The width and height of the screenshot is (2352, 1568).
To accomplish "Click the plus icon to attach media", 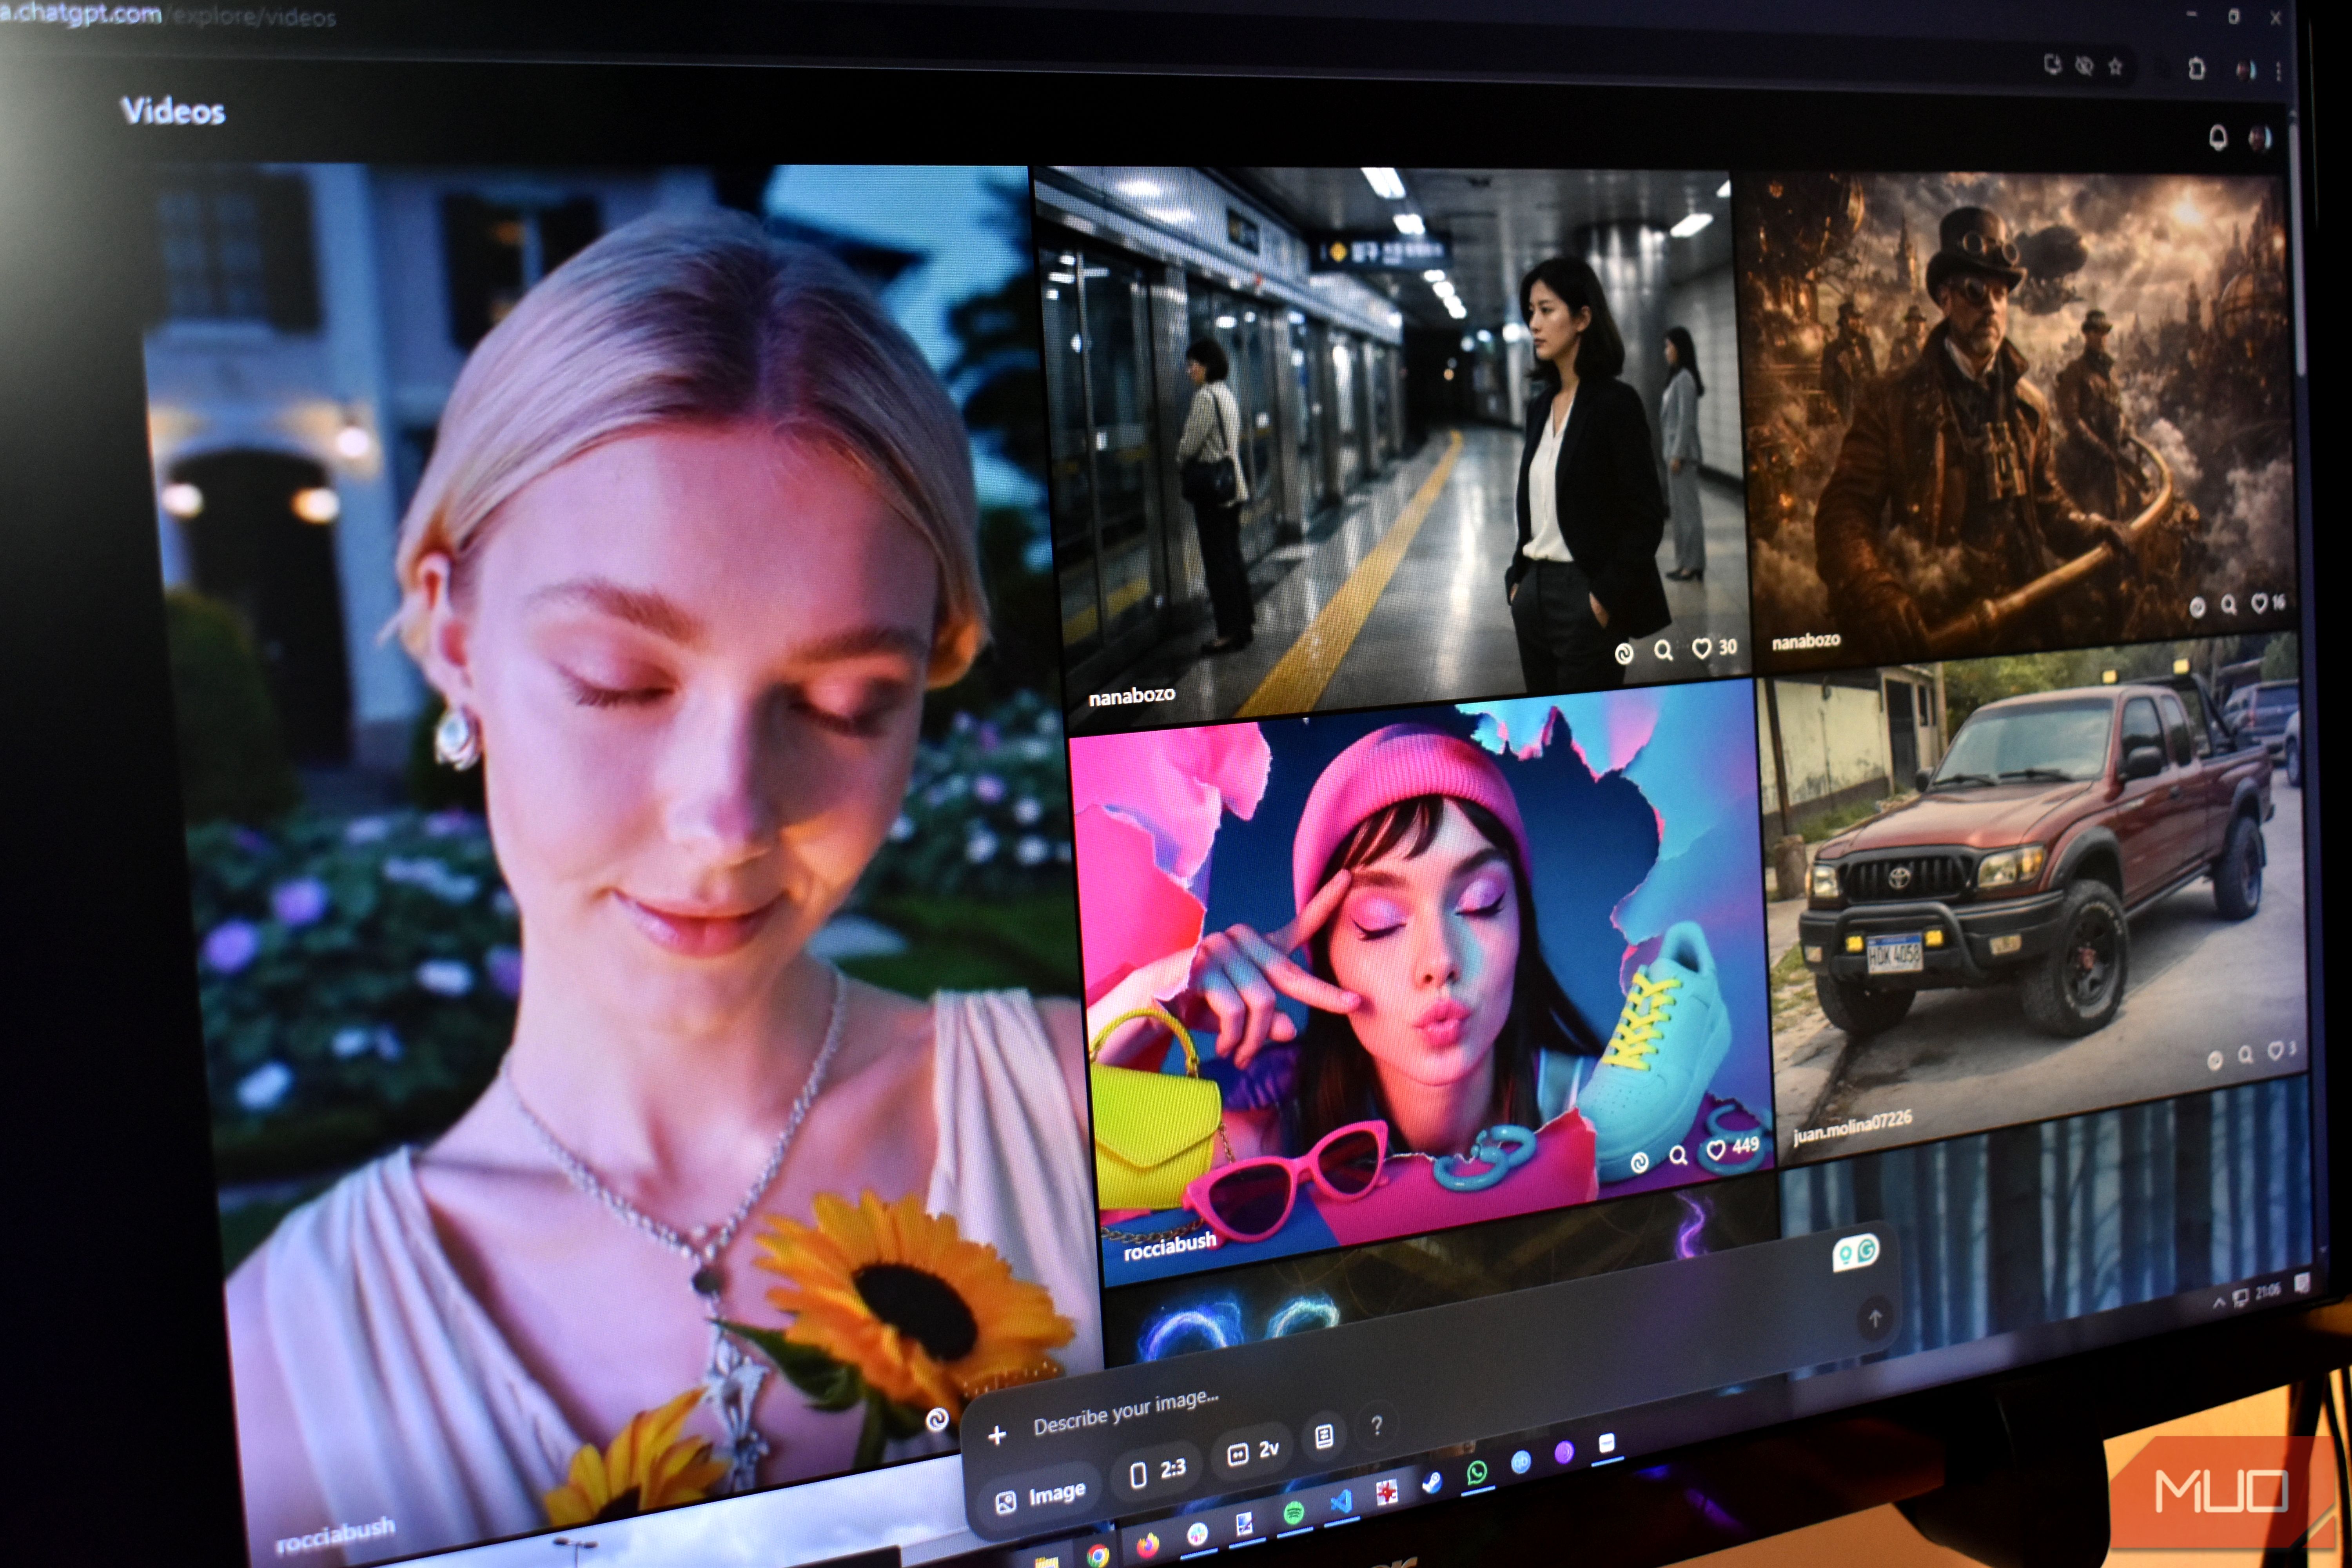I will pyautogui.click(x=997, y=1435).
